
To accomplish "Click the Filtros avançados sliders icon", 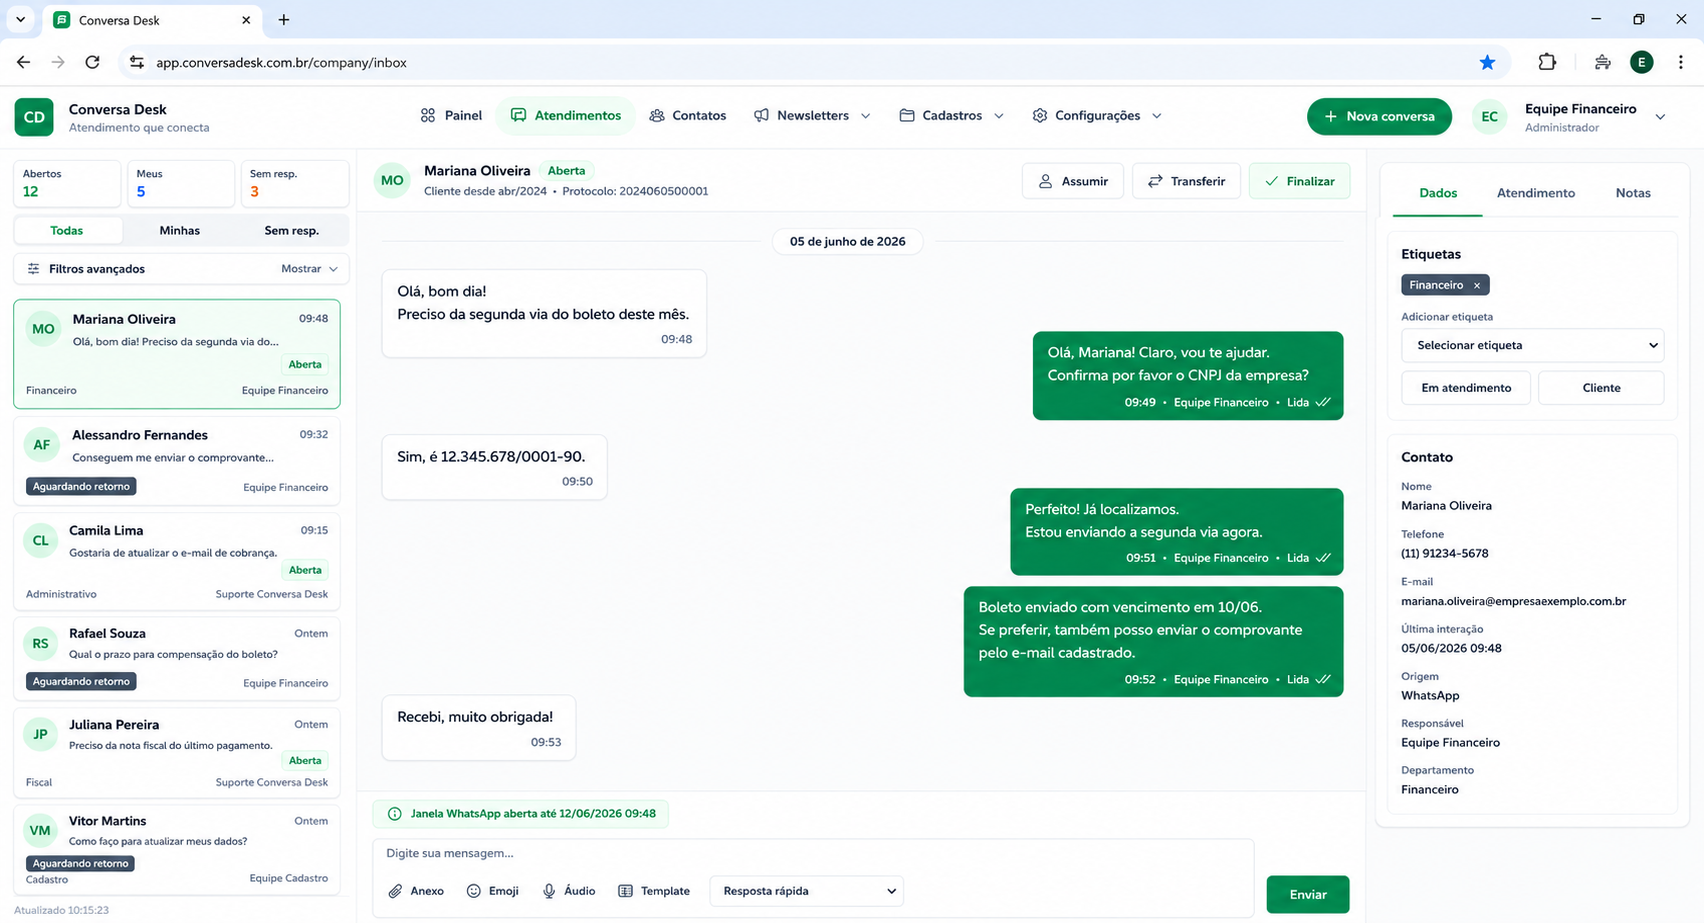I will point(33,269).
